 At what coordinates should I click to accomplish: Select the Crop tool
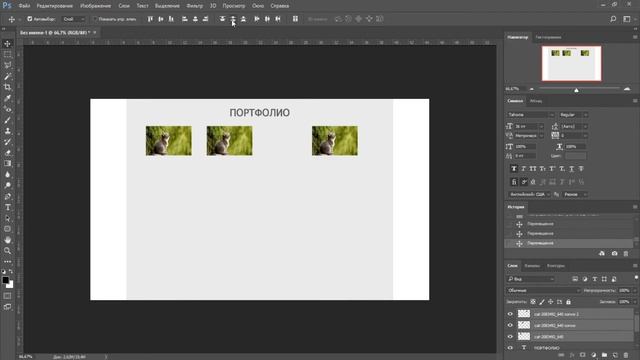pyautogui.click(x=7, y=87)
